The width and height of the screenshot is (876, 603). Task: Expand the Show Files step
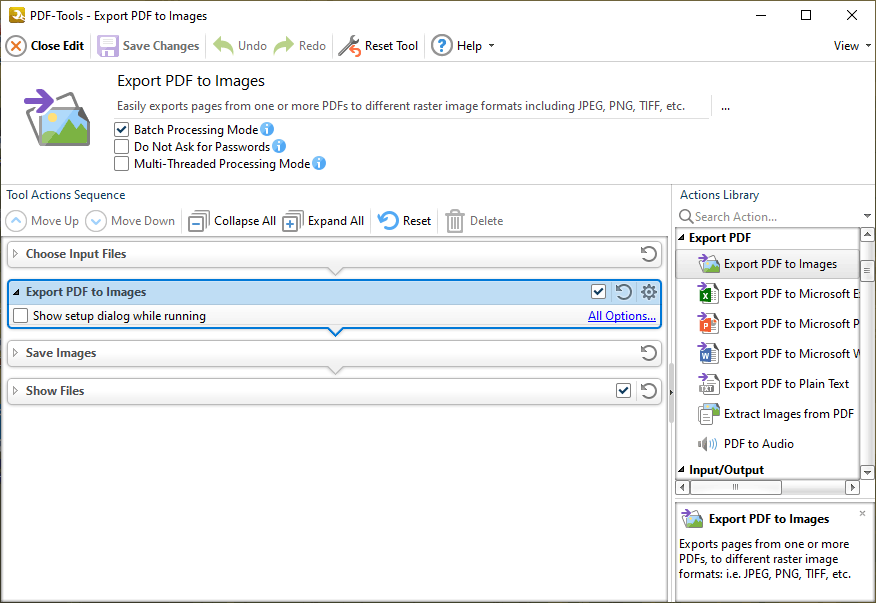17,391
